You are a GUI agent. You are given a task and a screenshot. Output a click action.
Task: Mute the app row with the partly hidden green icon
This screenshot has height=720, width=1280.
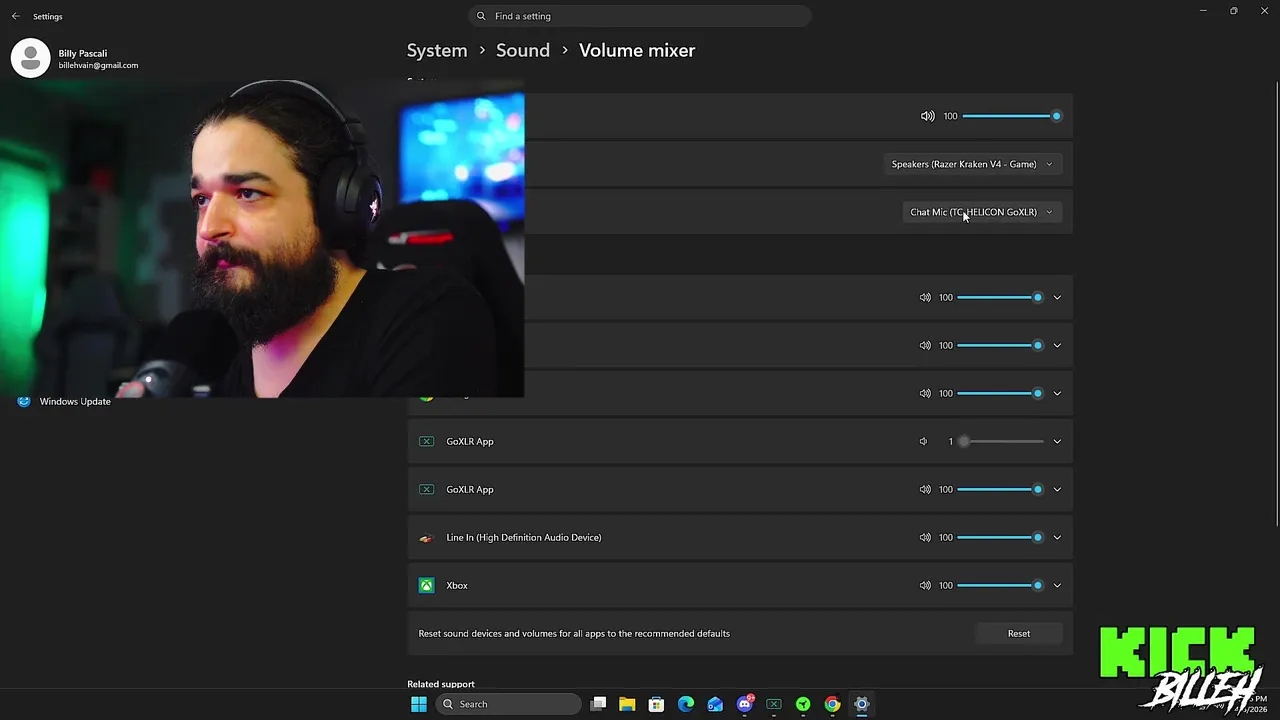(925, 393)
